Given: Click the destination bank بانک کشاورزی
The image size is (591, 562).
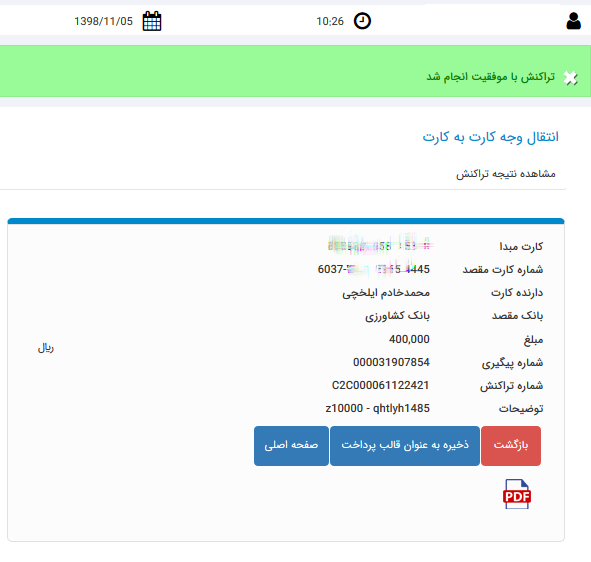Looking at the screenshot, I should [x=397, y=316].
